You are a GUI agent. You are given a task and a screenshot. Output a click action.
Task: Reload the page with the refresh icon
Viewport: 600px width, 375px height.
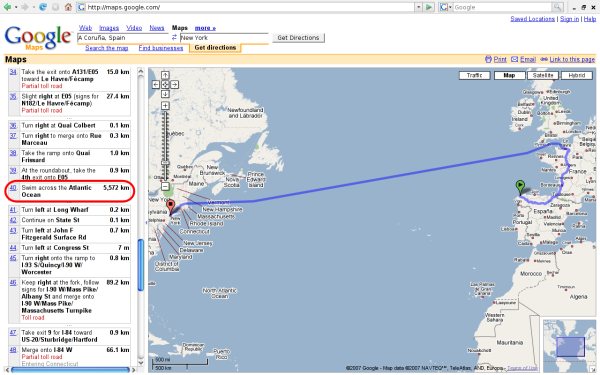(43, 7)
